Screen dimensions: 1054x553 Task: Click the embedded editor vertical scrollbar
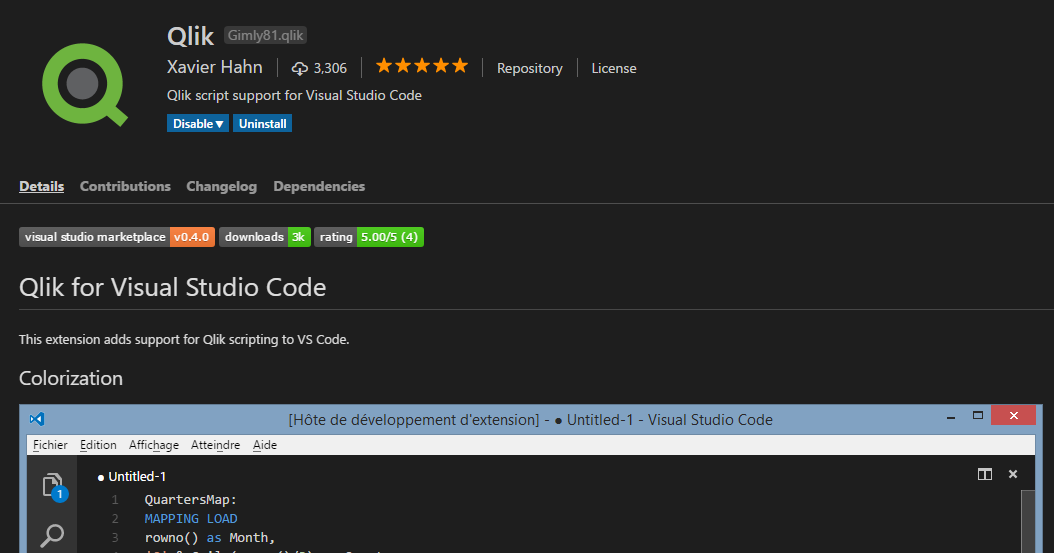[1028, 521]
